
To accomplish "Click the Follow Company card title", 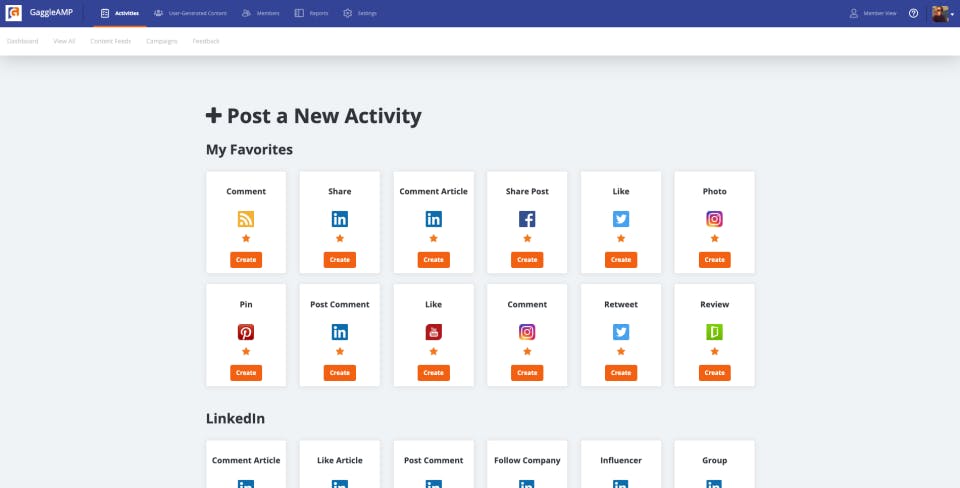I will (527, 460).
